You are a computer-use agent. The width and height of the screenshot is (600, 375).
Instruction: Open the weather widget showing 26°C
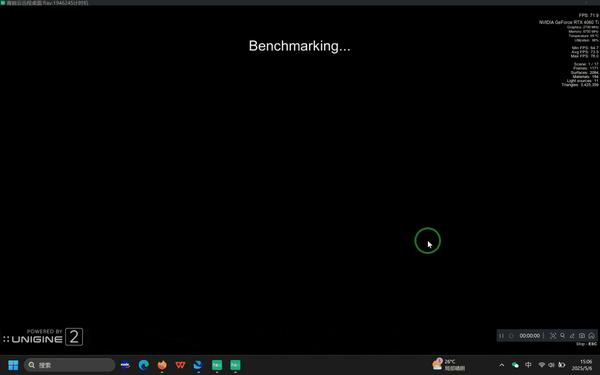point(448,365)
